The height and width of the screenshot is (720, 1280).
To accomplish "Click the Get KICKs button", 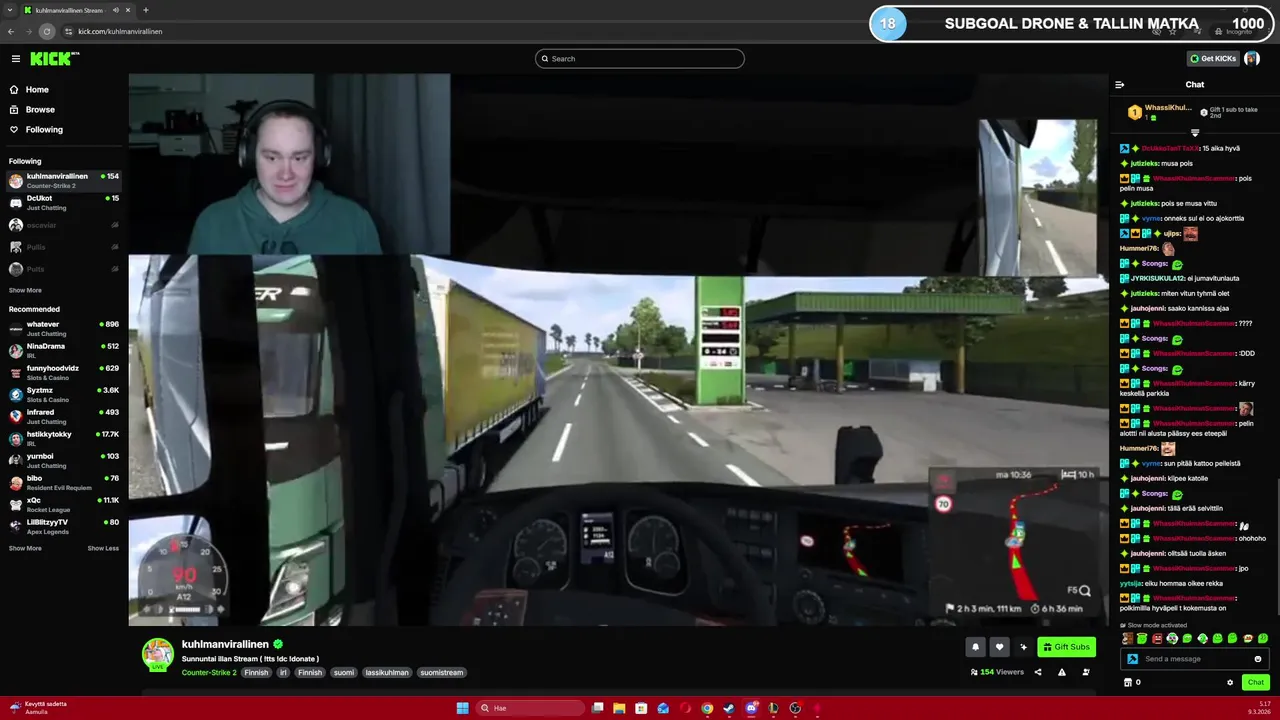I will point(1213,59).
